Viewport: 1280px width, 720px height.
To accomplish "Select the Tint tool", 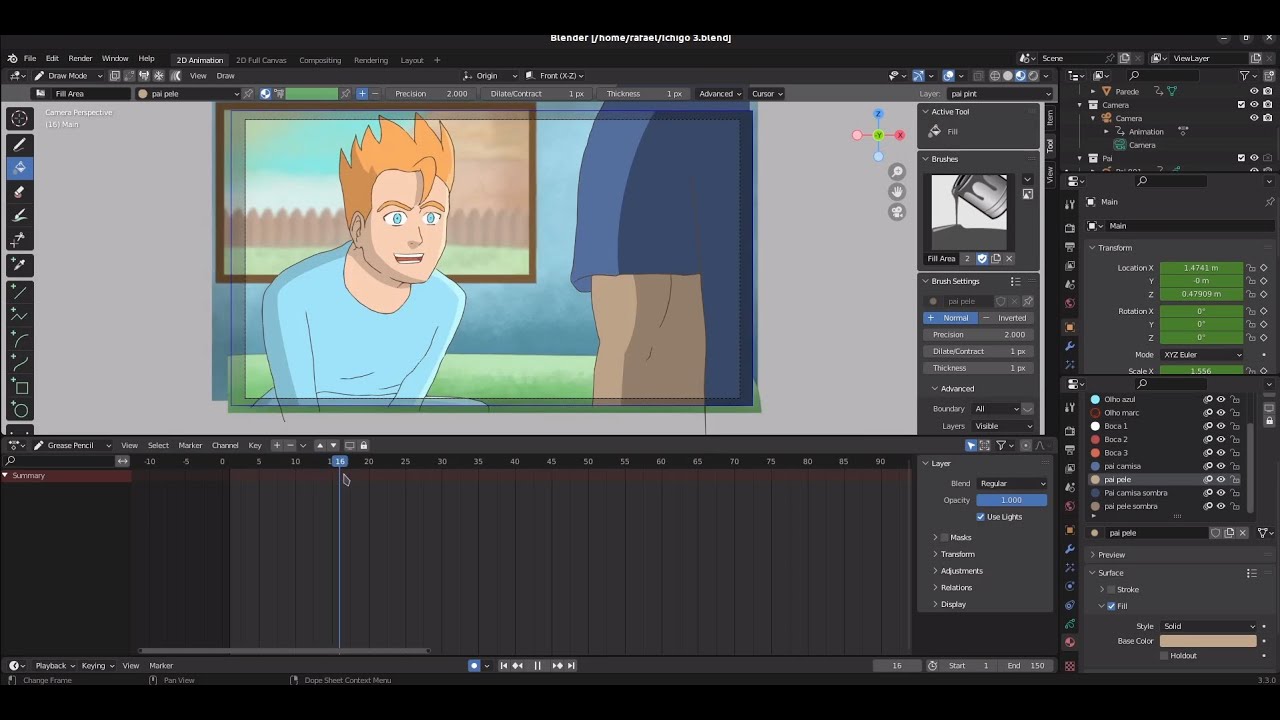I will coord(20,216).
